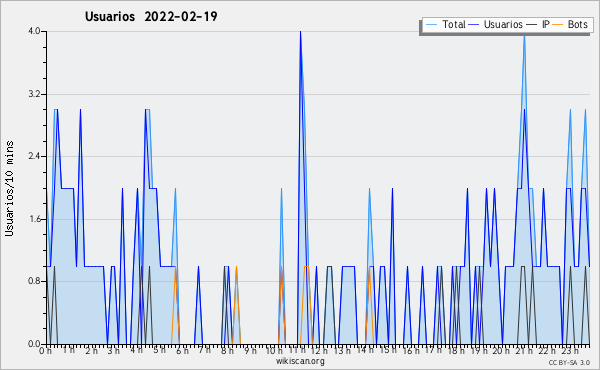Click the y-axis value 0.8
This screenshot has width=600, height=370.
point(34,281)
